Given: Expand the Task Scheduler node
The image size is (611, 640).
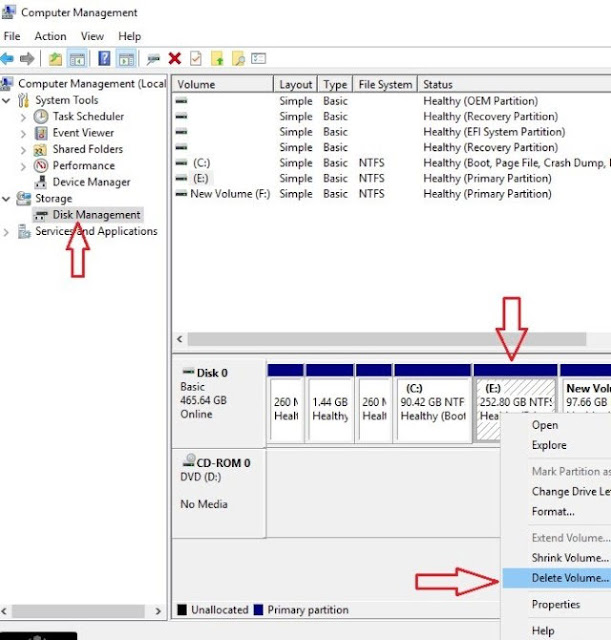Looking at the screenshot, I should tap(23, 118).
